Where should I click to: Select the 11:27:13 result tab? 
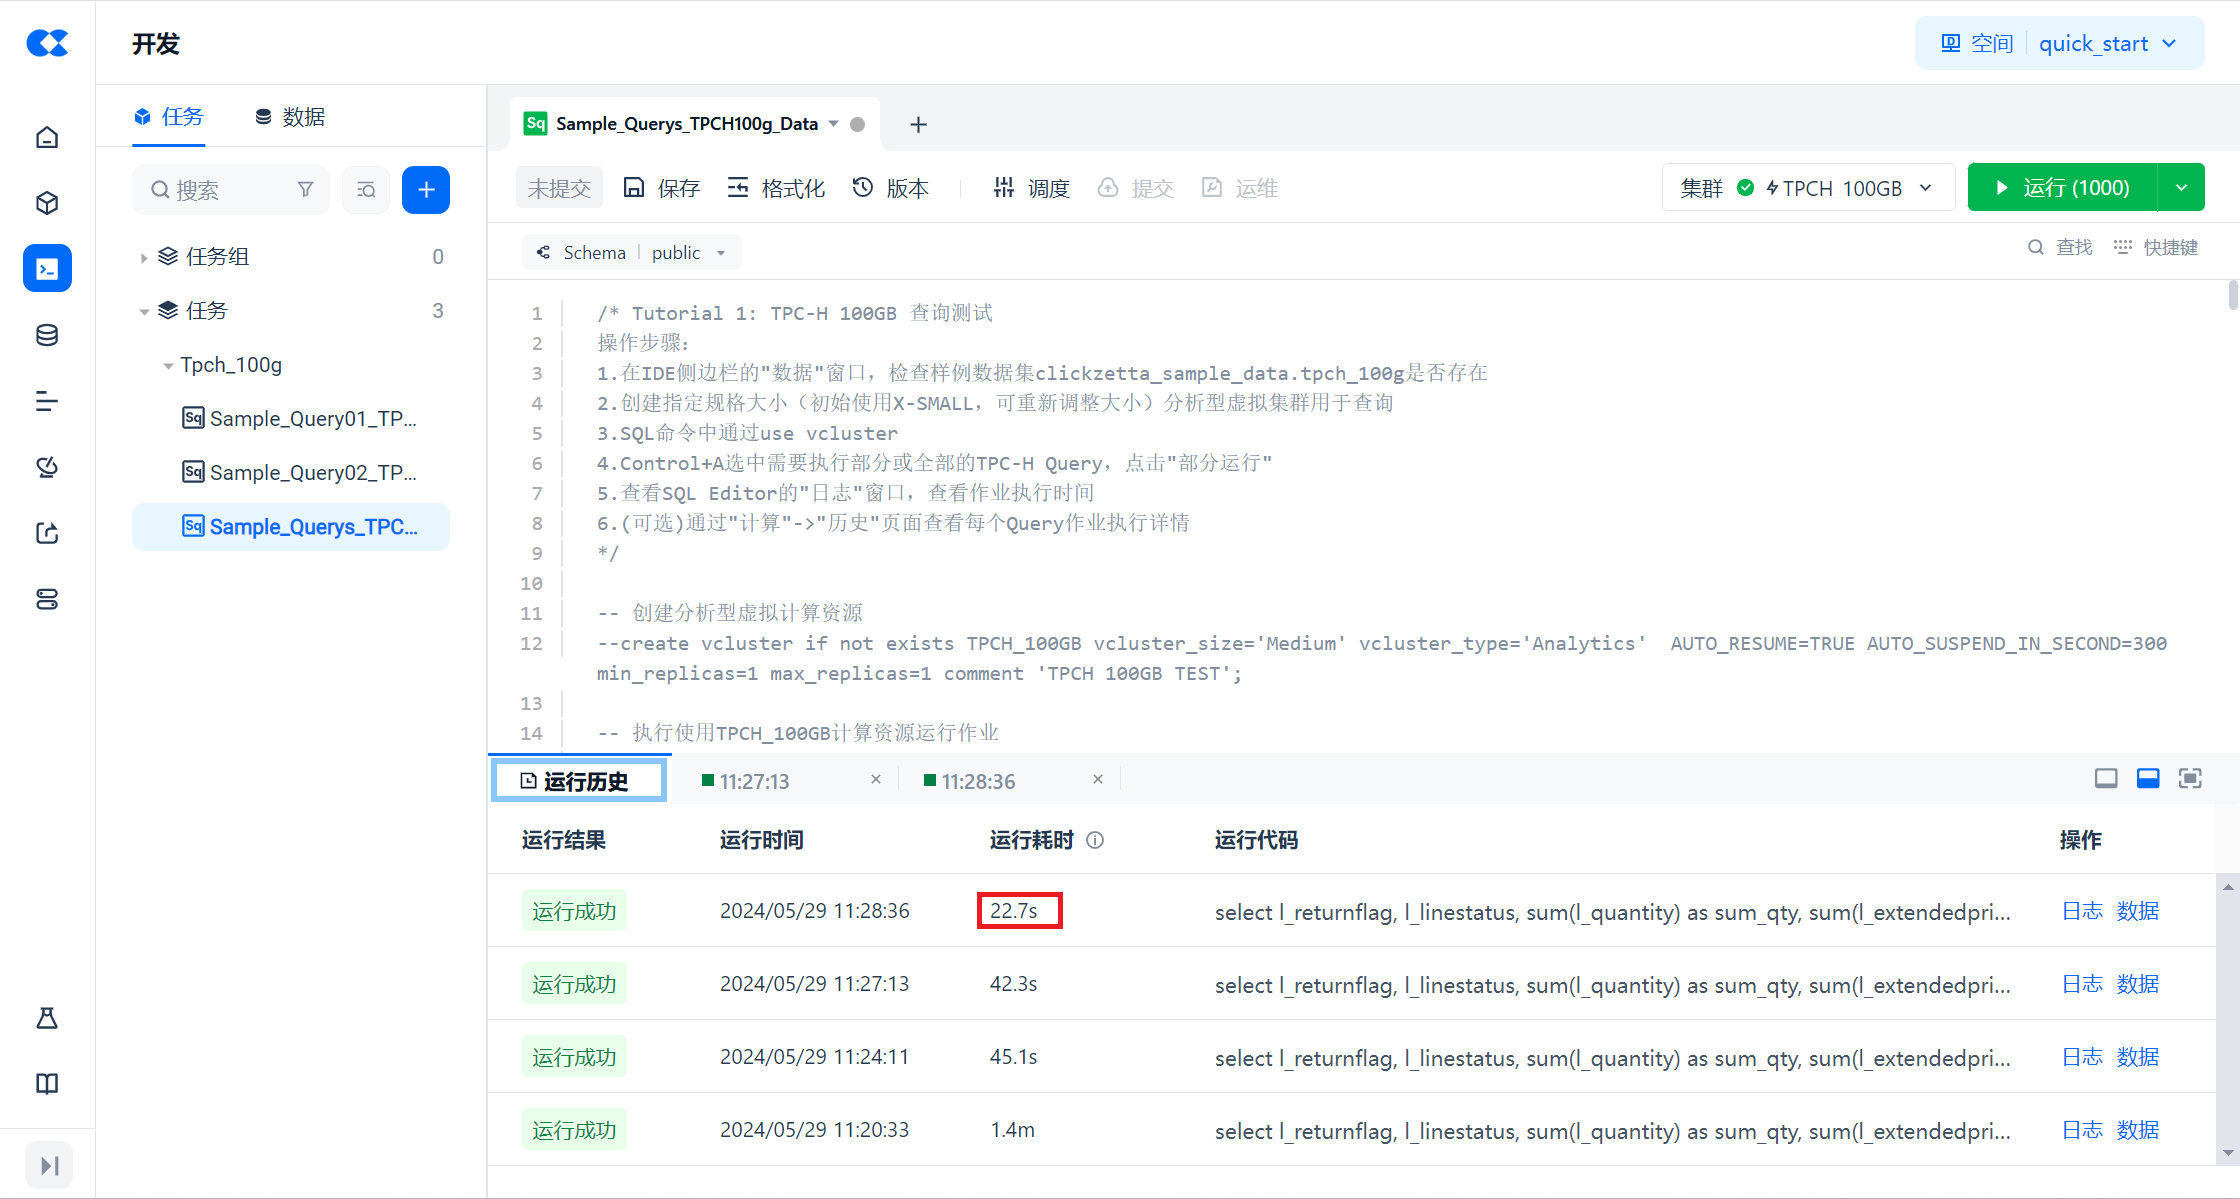pos(755,781)
